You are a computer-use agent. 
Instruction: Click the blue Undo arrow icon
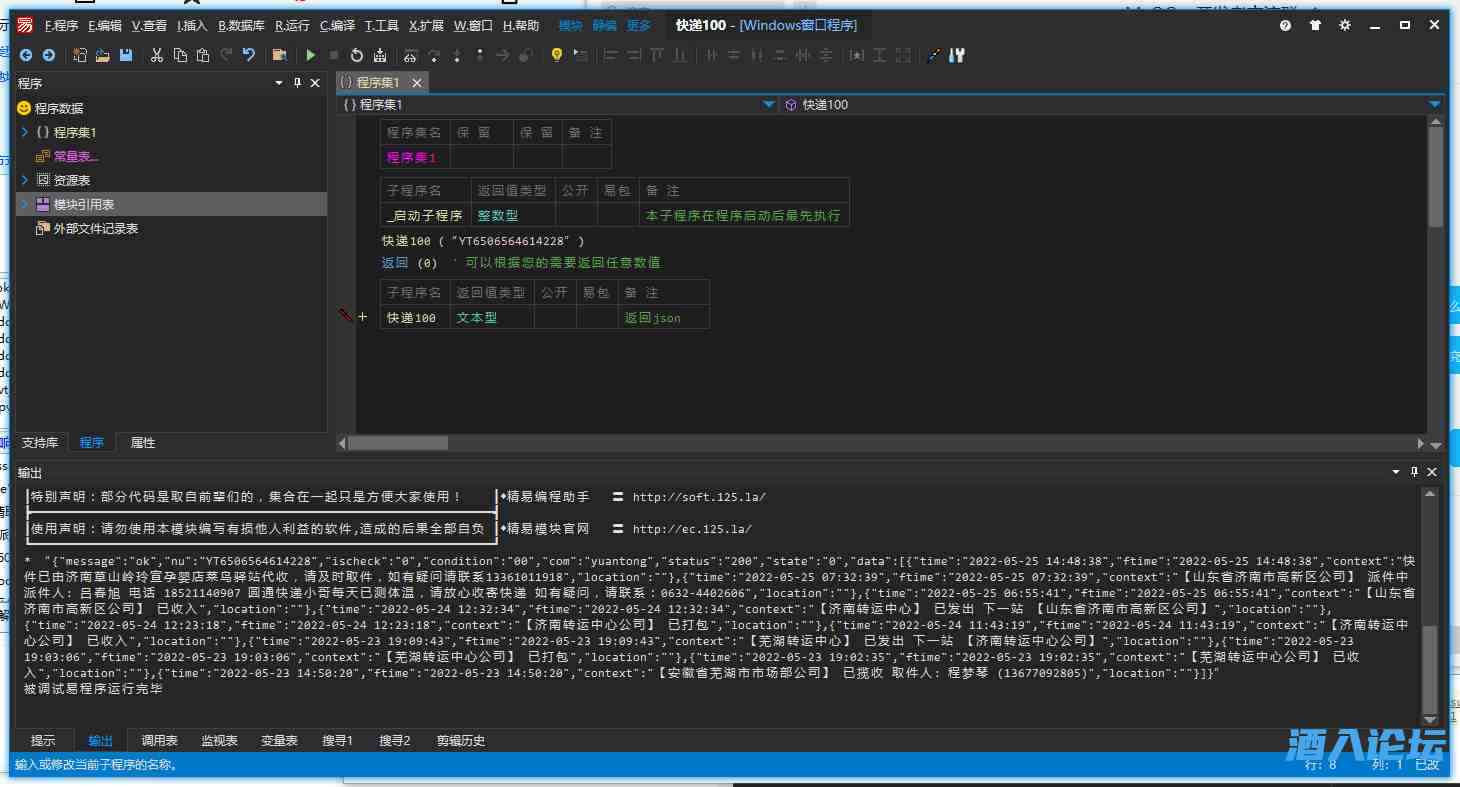(249, 56)
